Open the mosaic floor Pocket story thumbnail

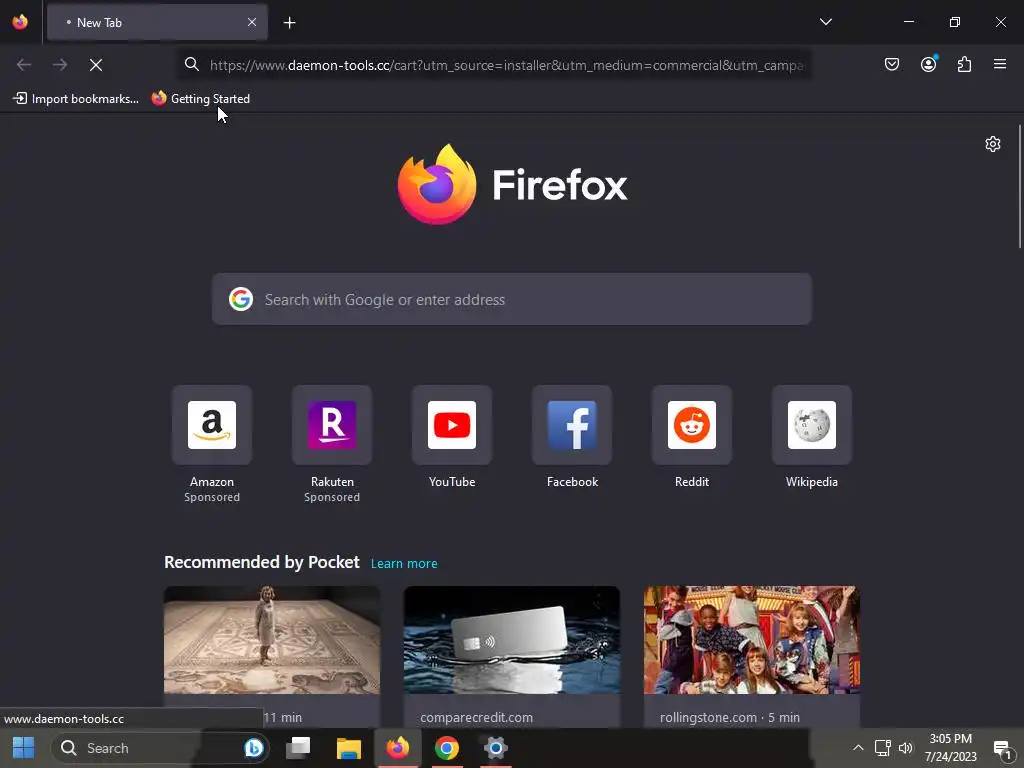pos(272,640)
